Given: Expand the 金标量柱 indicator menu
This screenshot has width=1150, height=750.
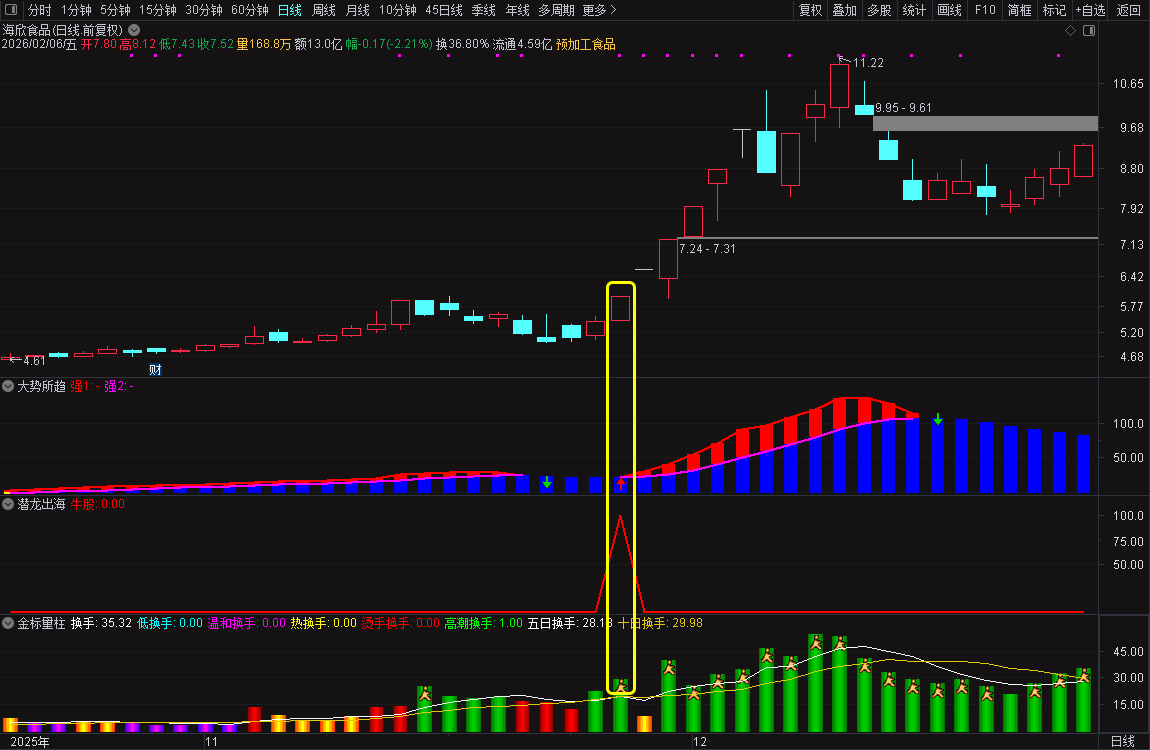Looking at the screenshot, I should pos(8,623).
